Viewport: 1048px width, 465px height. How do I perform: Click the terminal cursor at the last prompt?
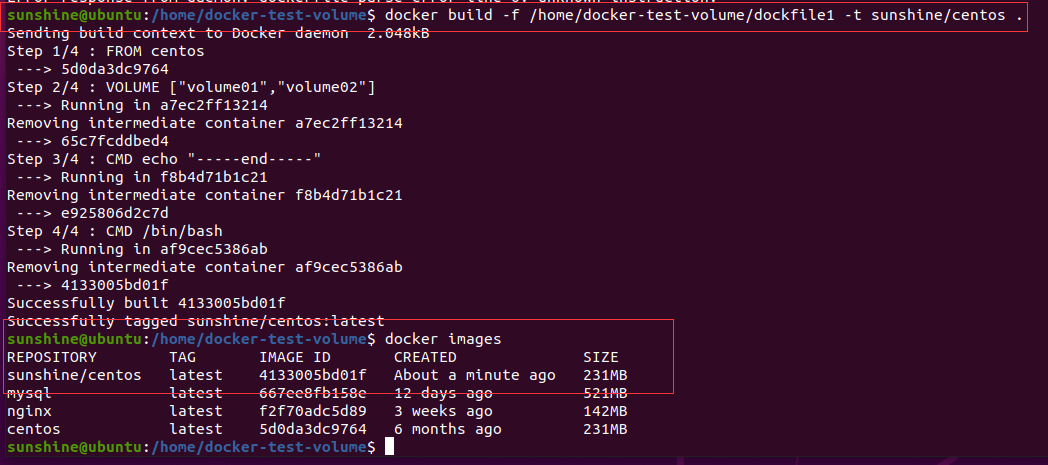390,446
